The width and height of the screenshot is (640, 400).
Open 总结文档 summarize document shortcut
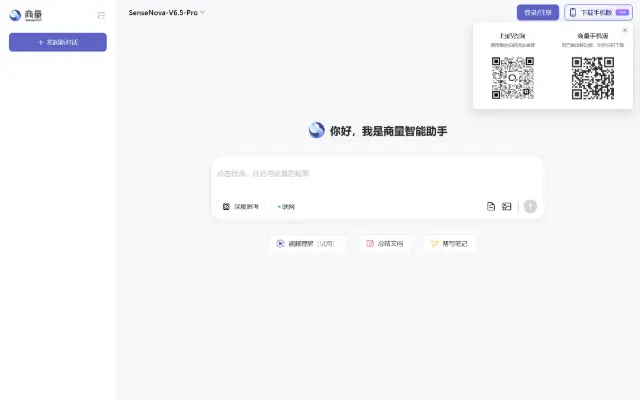tap(385, 244)
